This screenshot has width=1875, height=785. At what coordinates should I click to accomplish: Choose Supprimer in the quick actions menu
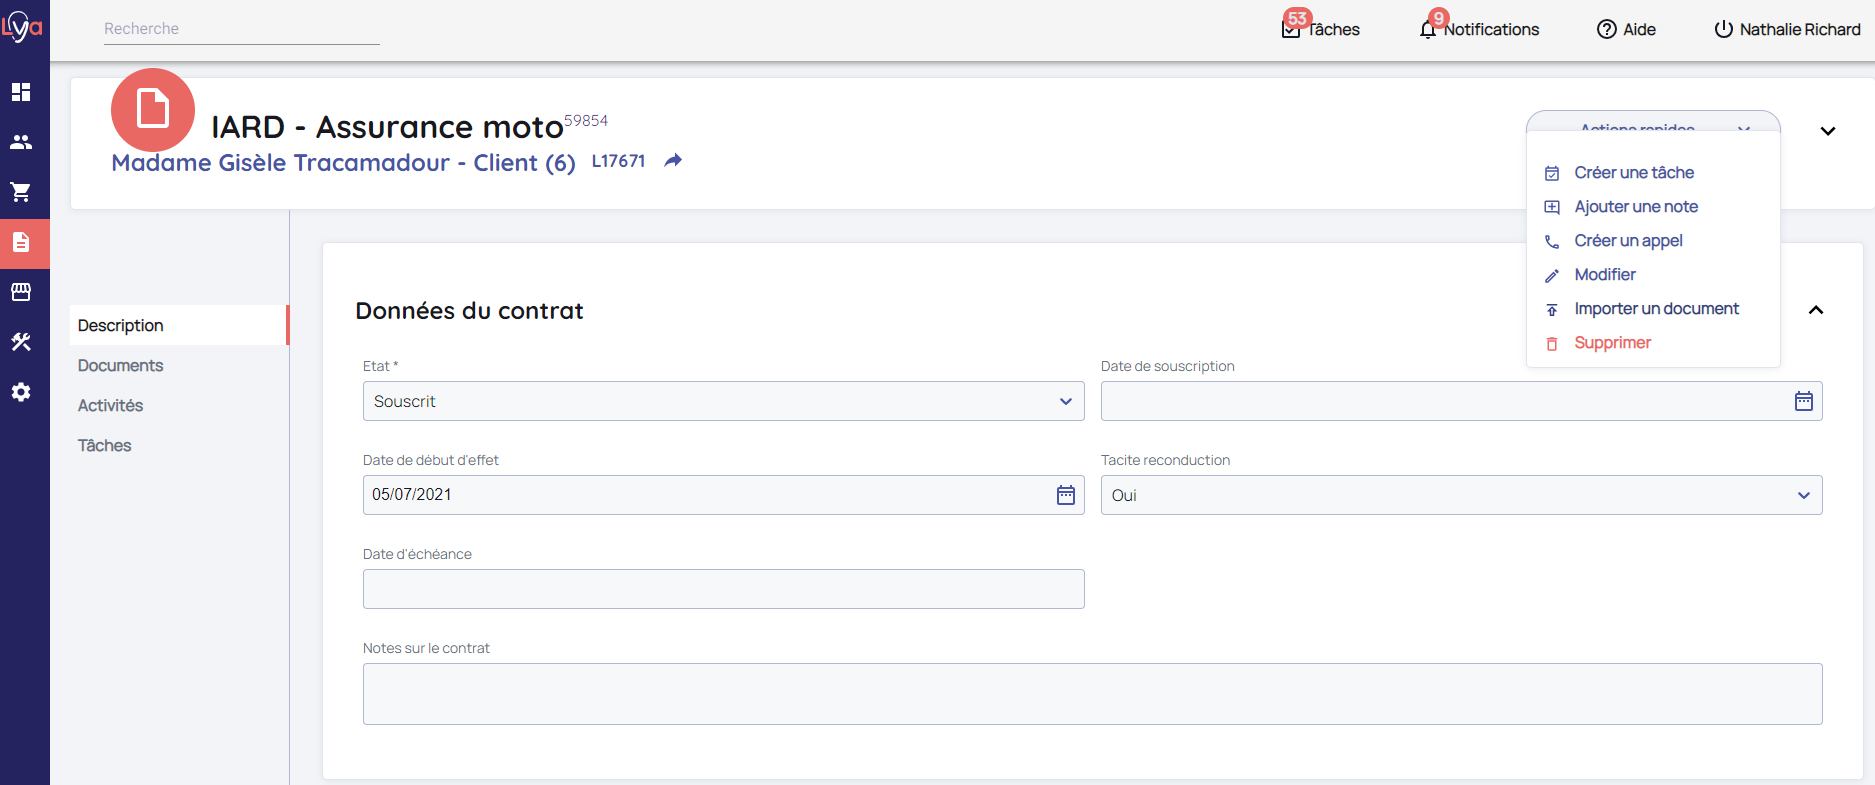(x=1612, y=343)
